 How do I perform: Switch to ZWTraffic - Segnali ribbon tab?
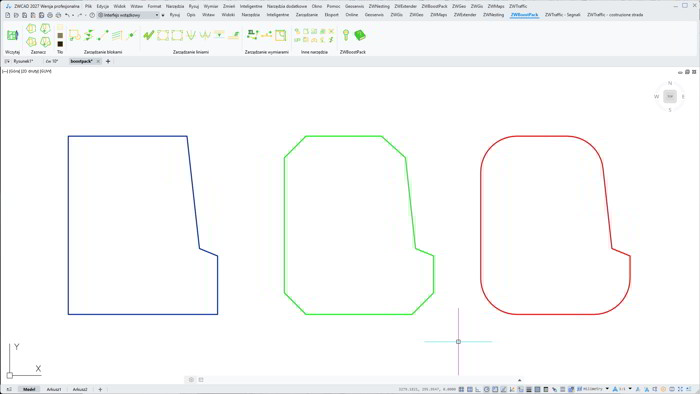pos(562,15)
